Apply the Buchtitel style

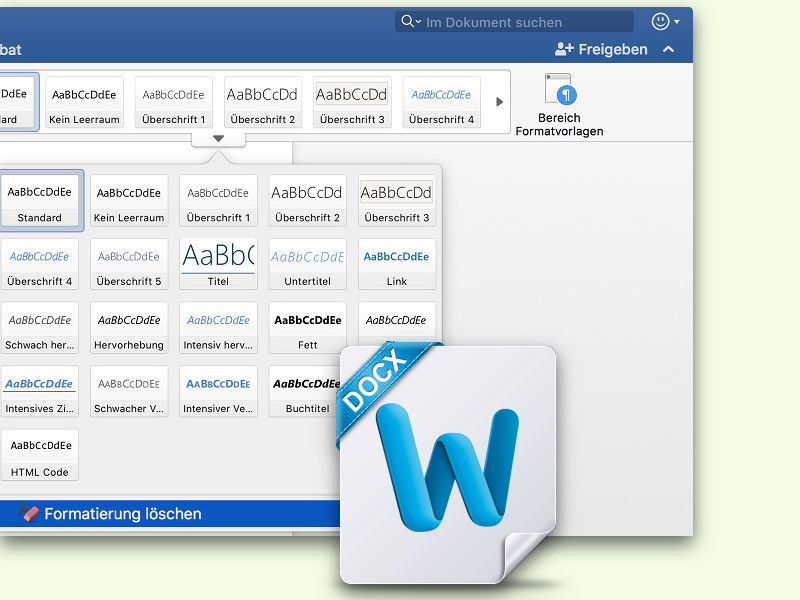click(305, 391)
